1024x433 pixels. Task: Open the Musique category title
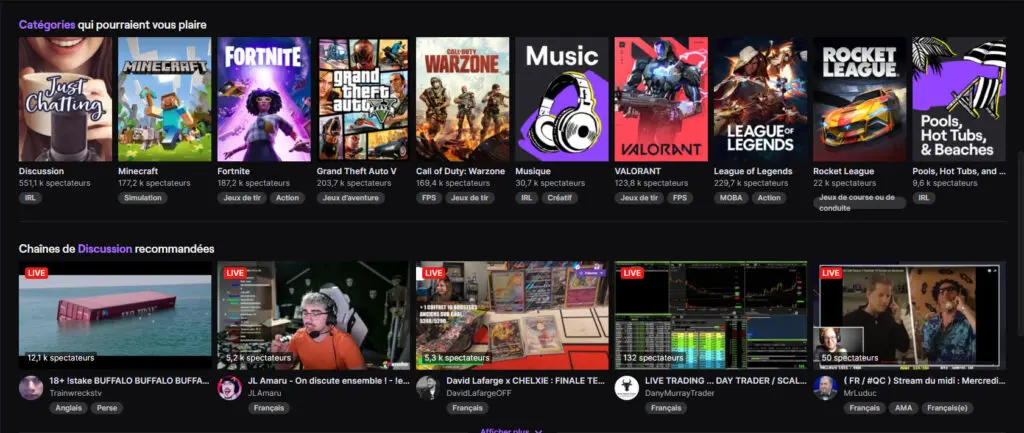[x=533, y=171]
